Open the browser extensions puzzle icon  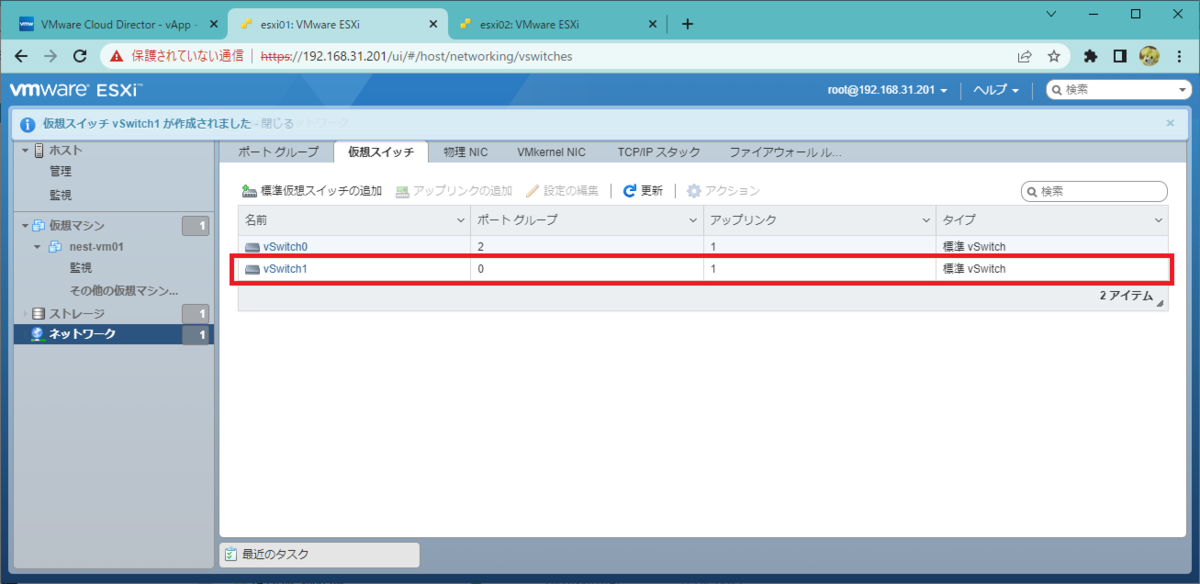coord(1091,56)
